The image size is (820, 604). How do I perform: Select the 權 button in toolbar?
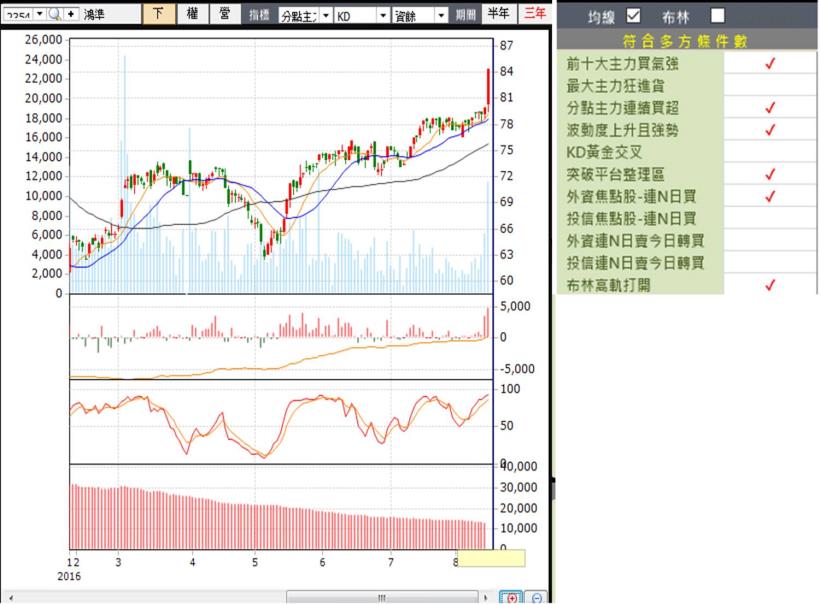click(192, 14)
